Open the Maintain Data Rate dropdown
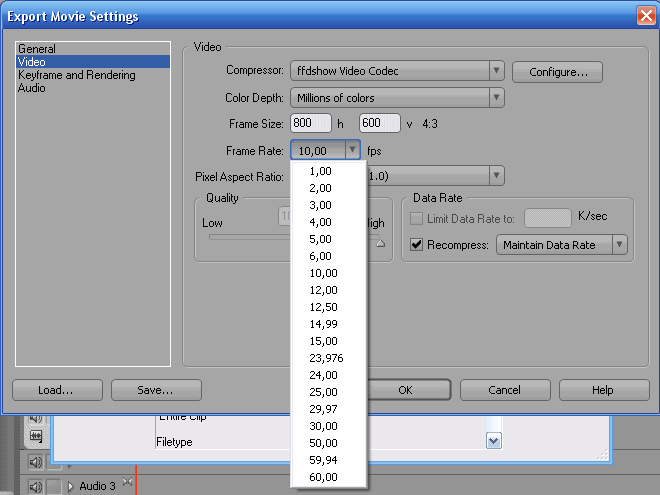 click(620, 245)
